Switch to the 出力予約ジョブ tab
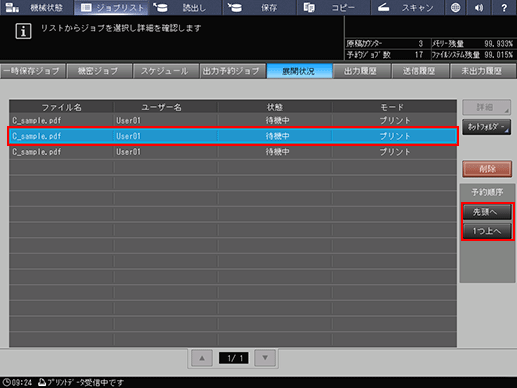The image size is (517, 388). click(x=232, y=71)
